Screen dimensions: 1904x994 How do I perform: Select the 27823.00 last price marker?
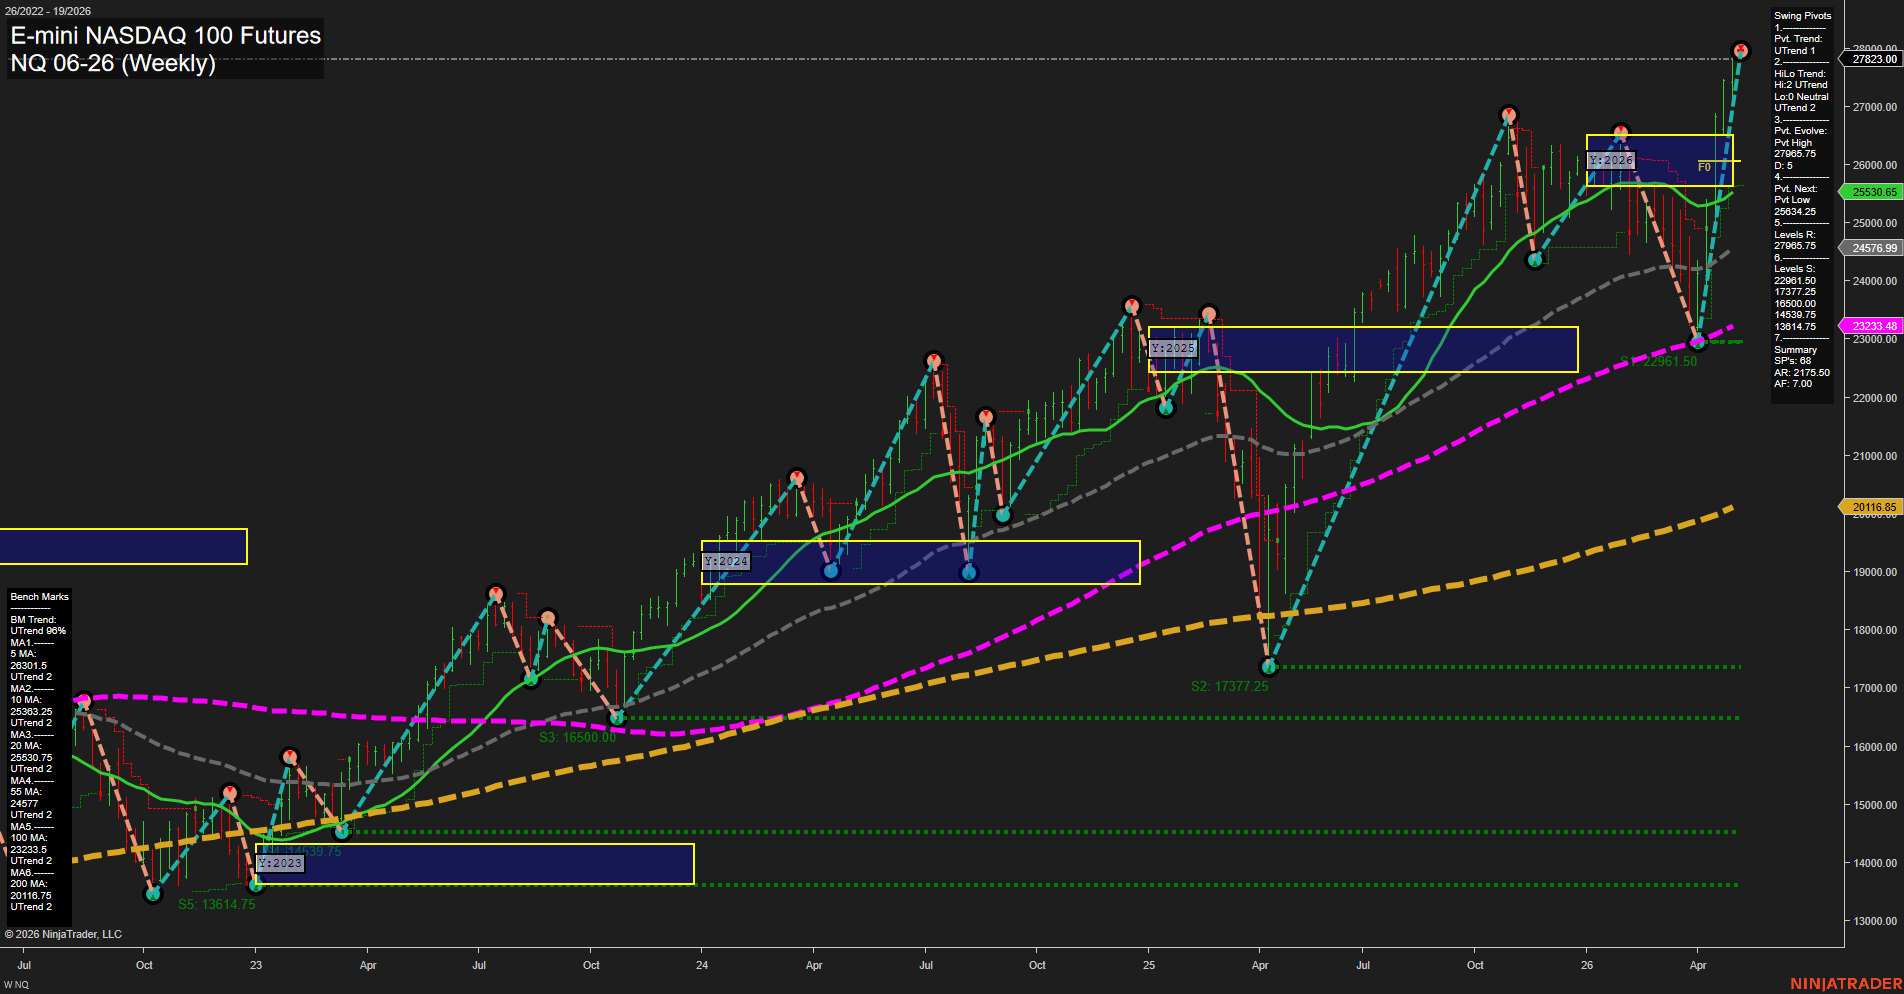click(1873, 59)
